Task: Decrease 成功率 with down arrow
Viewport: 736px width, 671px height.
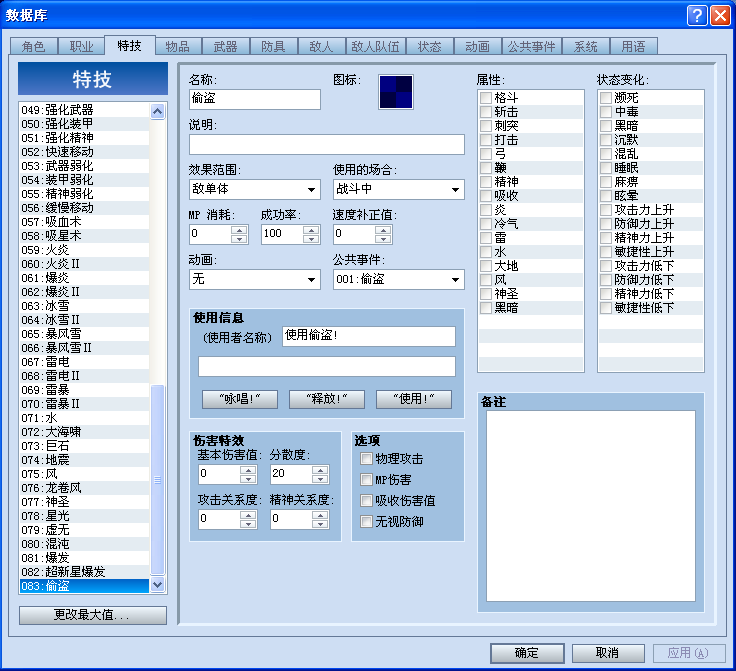Action: point(311,239)
